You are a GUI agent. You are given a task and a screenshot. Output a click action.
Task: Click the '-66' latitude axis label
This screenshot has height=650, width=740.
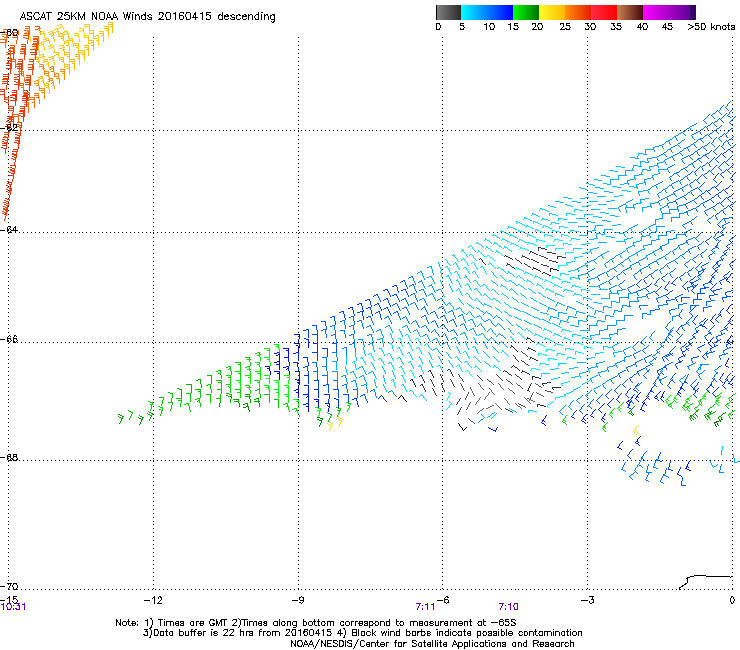click(x=10, y=339)
